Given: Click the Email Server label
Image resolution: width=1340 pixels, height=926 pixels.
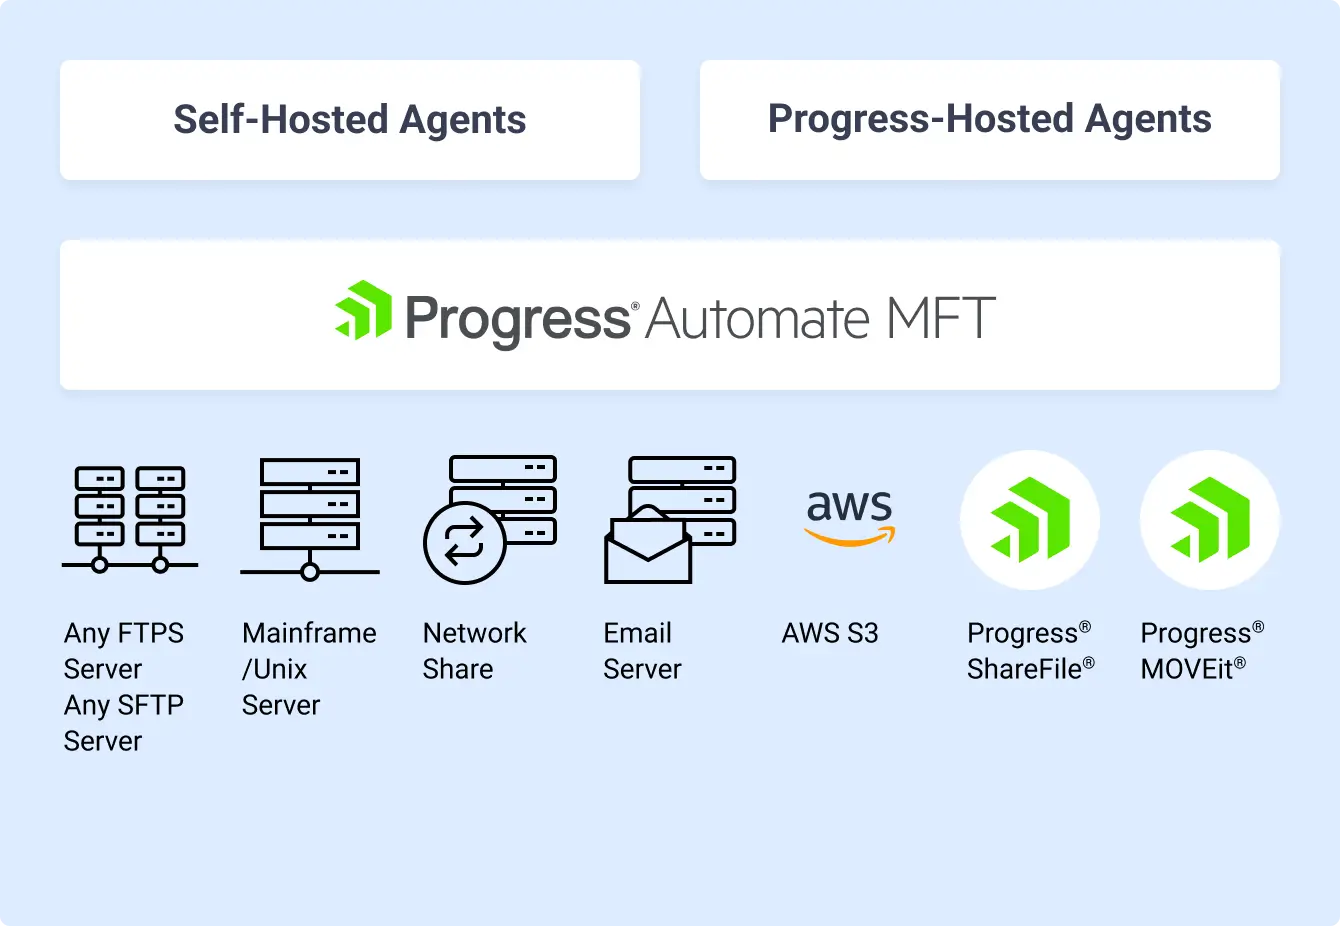Looking at the screenshot, I should pyautogui.click(x=642, y=651).
